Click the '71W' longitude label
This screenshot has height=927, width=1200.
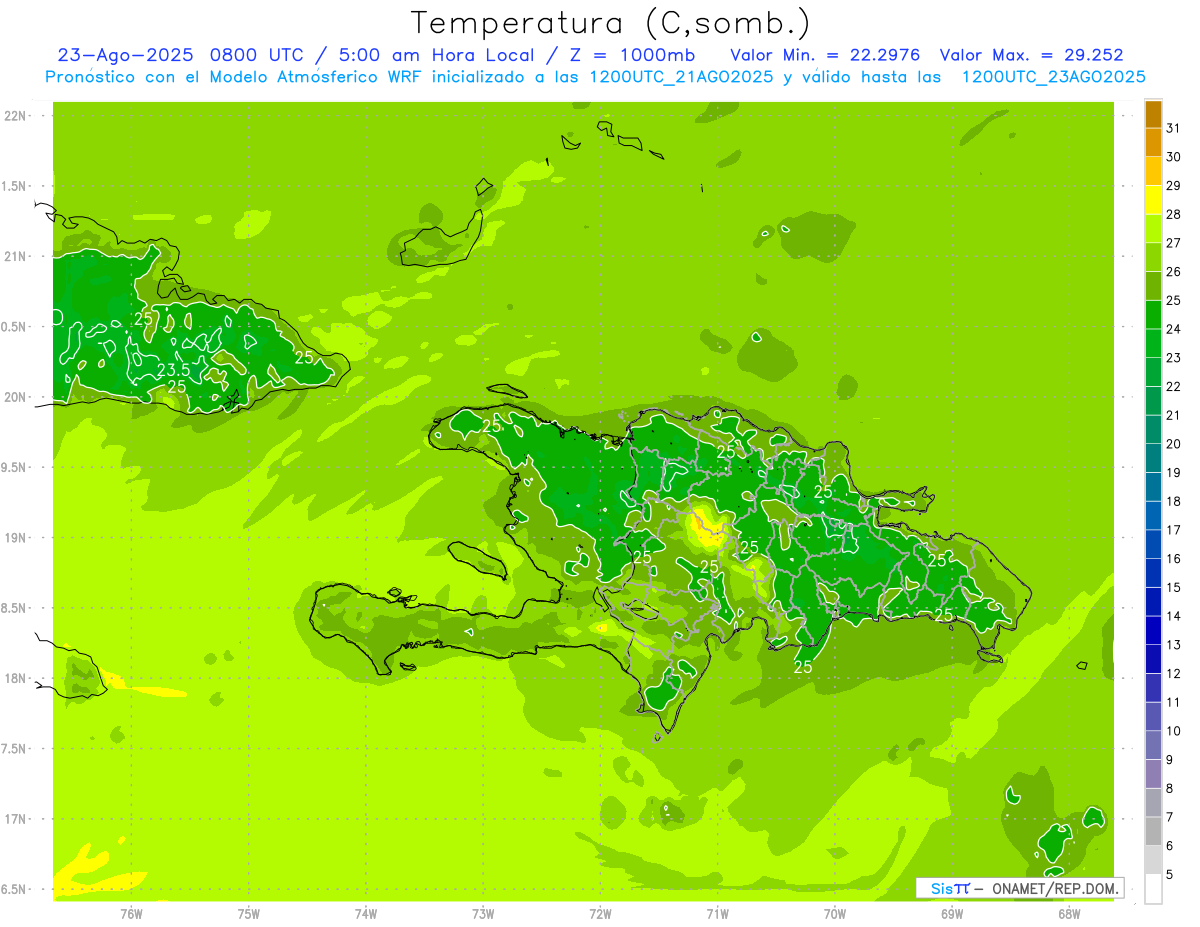point(717,914)
